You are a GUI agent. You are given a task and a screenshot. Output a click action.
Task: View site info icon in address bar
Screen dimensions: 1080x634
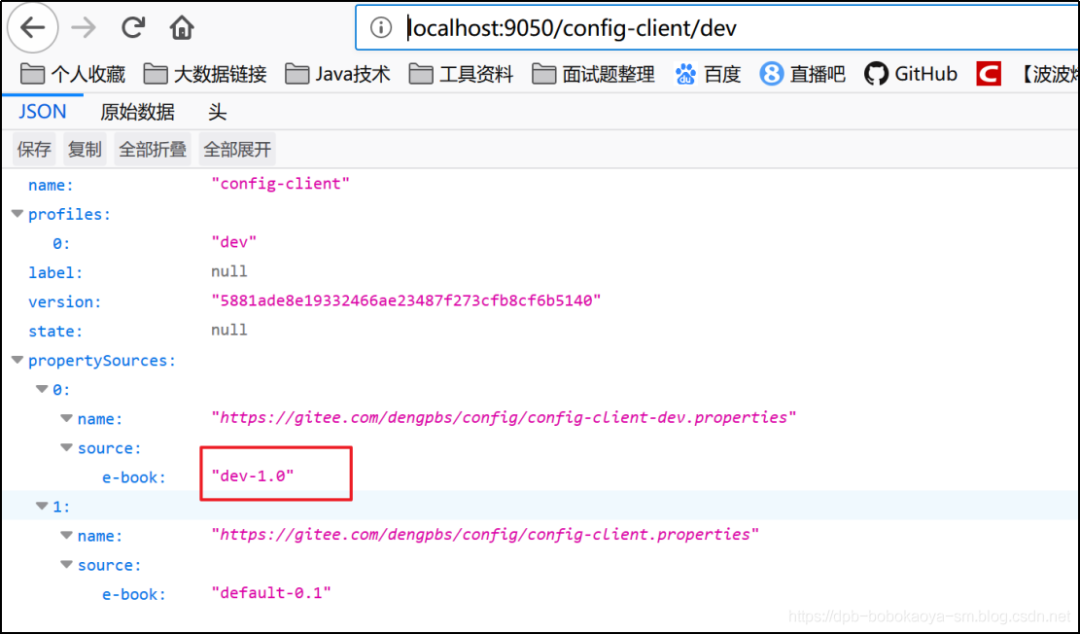380,28
